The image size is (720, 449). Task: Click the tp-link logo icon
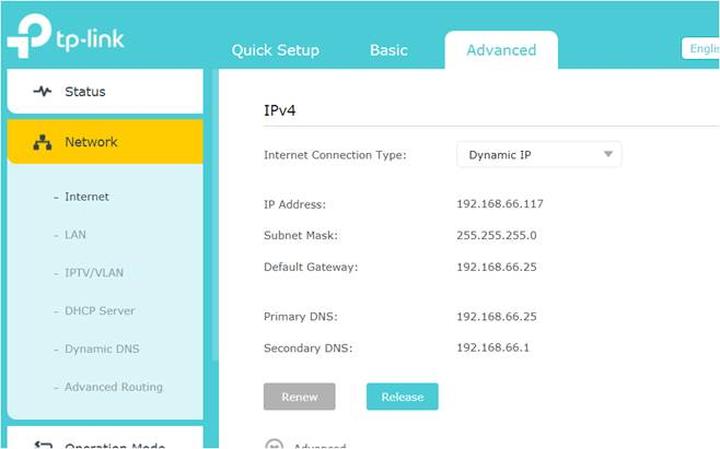[28, 36]
